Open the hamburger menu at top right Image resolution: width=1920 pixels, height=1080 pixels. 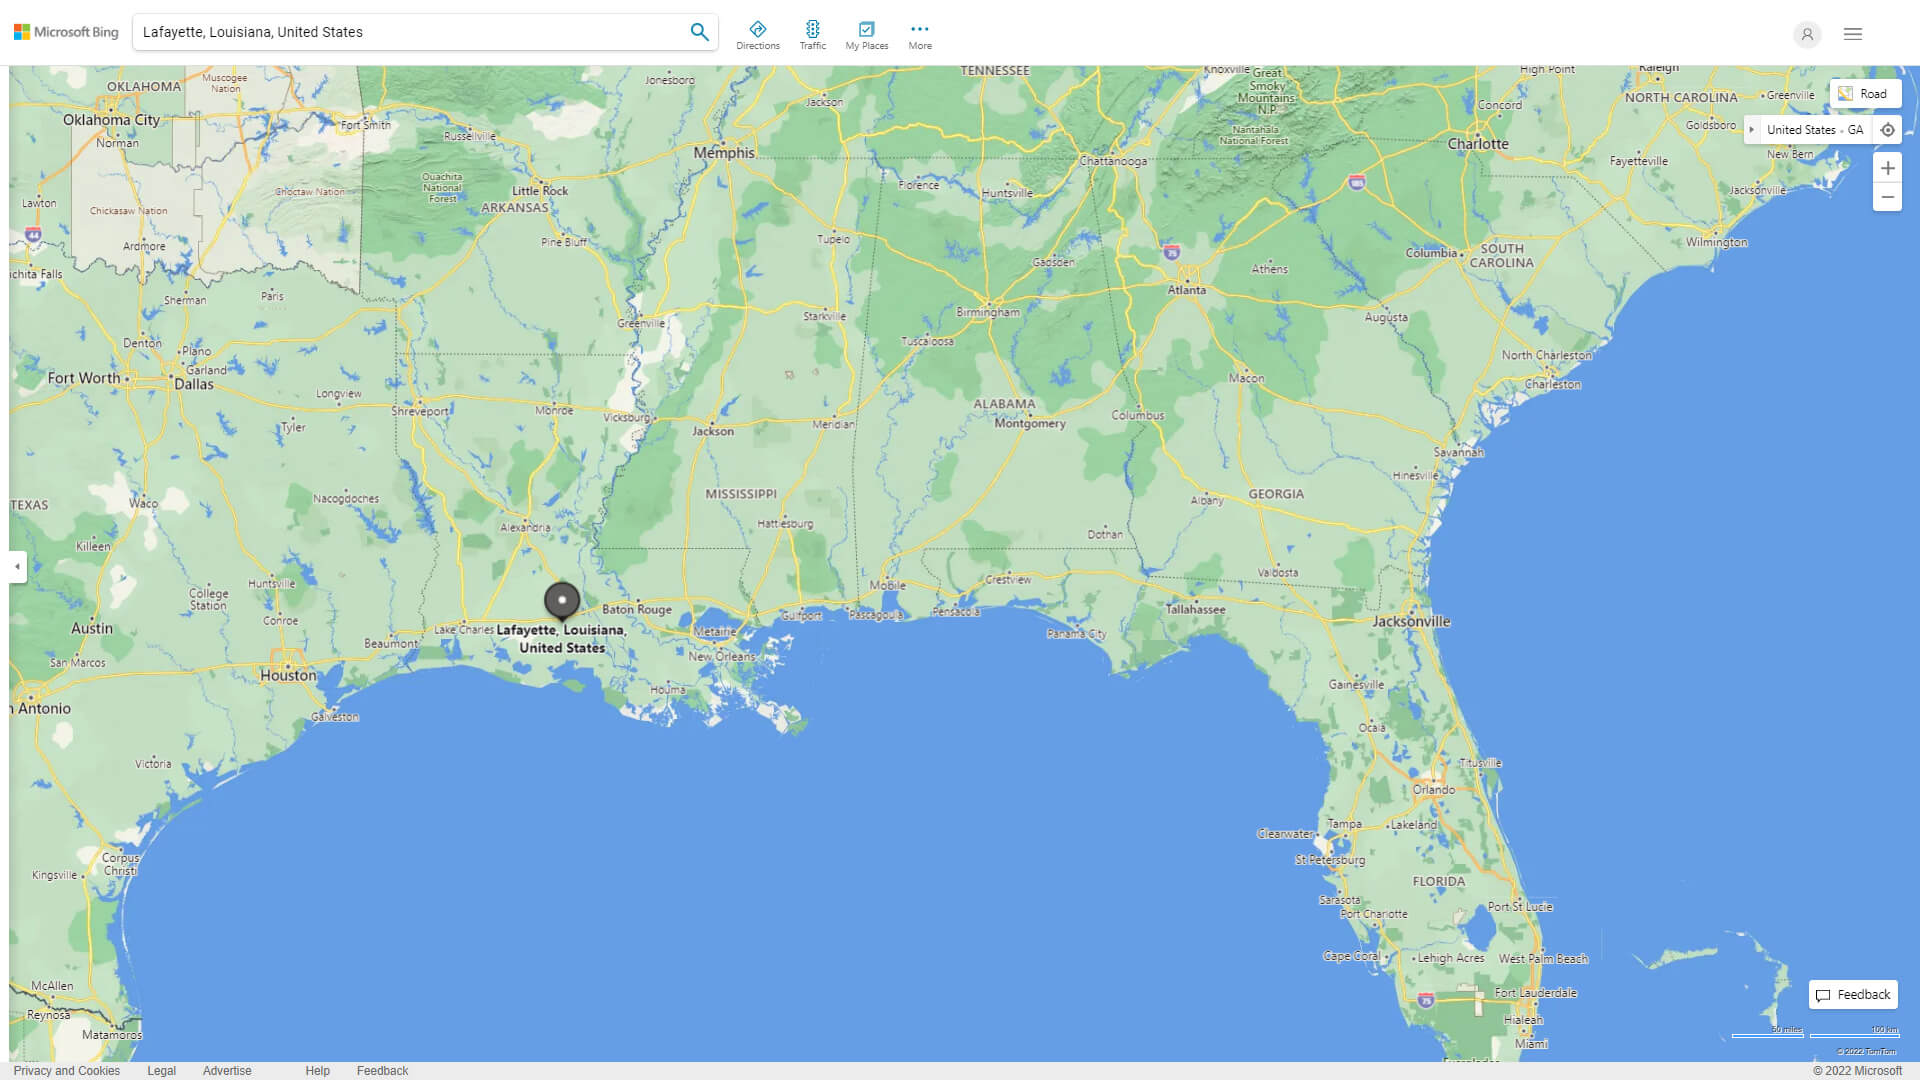pyautogui.click(x=1852, y=33)
